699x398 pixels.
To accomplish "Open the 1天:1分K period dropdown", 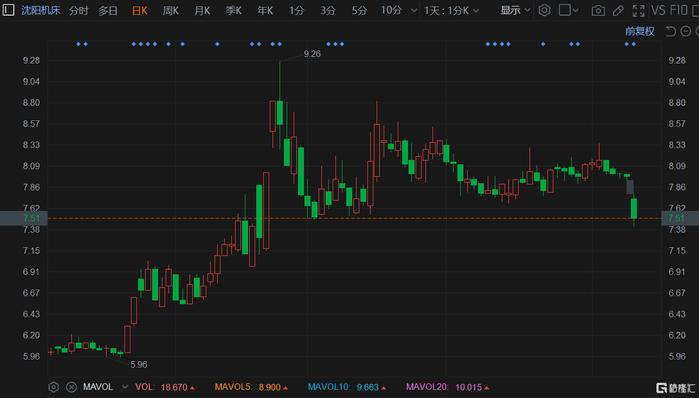I will tap(451, 10).
